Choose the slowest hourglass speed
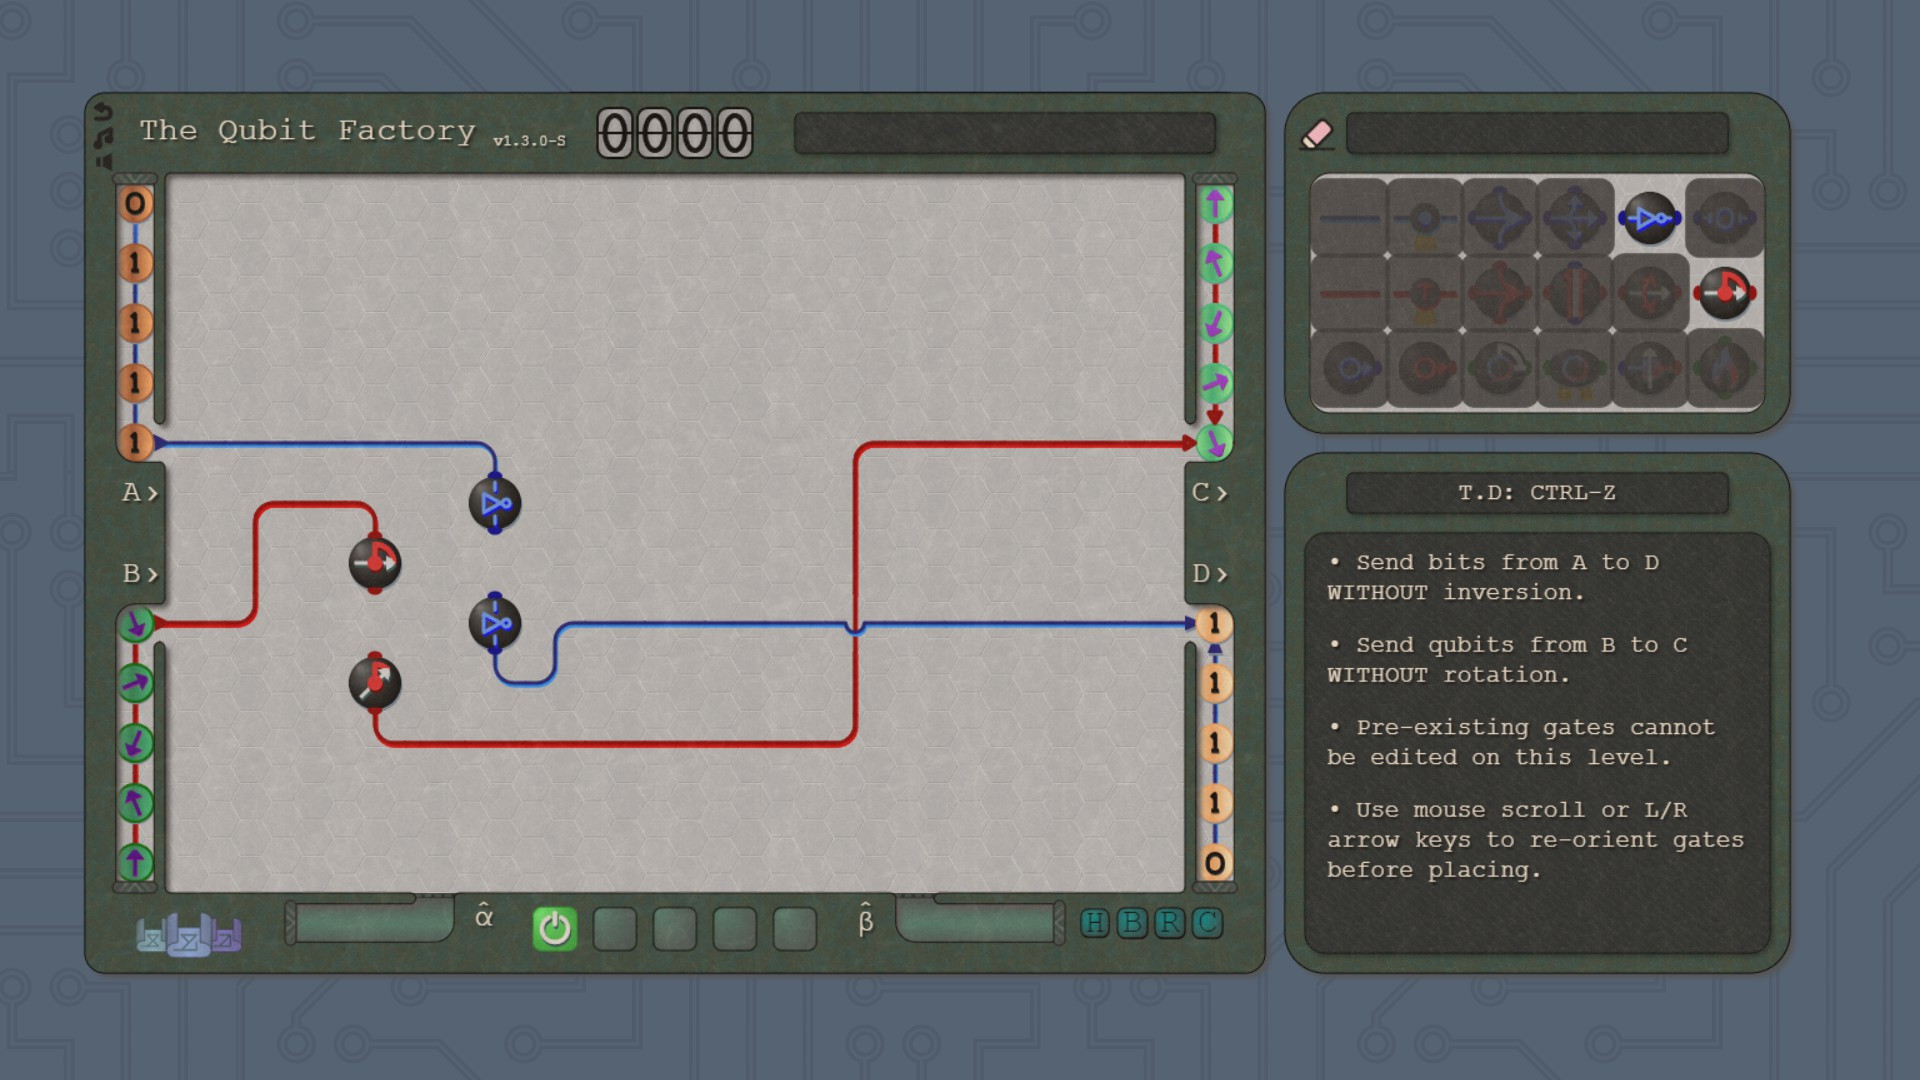This screenshot has height=1080, width=1920. [152, 934]
